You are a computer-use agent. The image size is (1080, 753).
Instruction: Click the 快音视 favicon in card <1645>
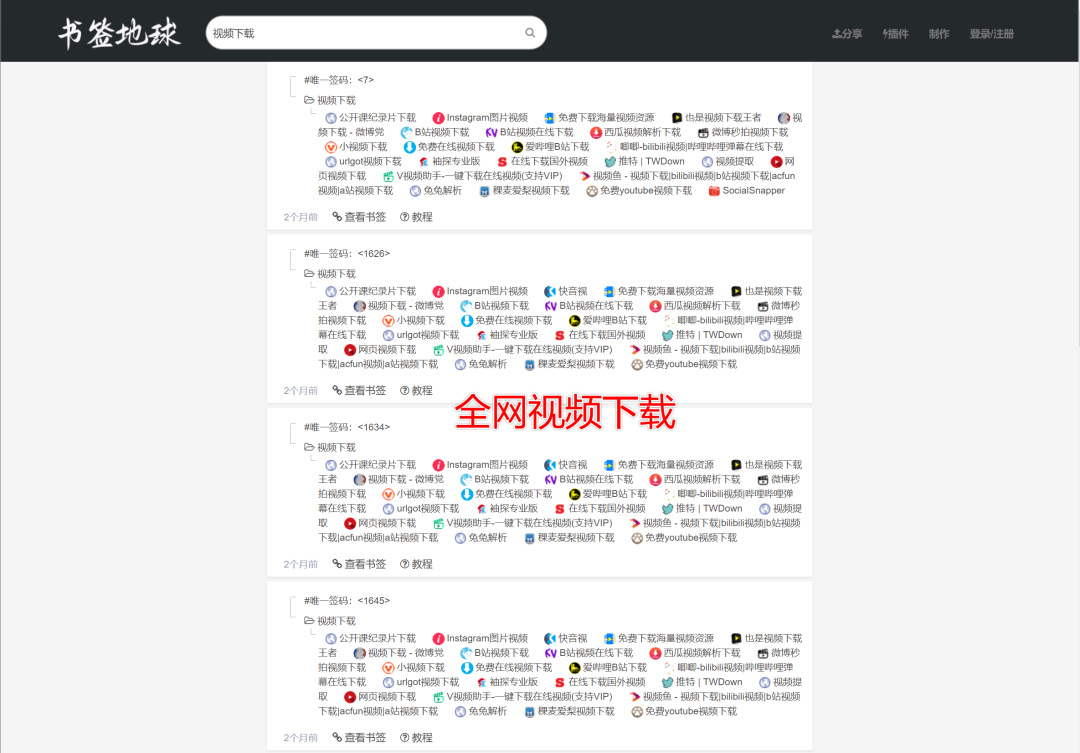pos(550,639)
